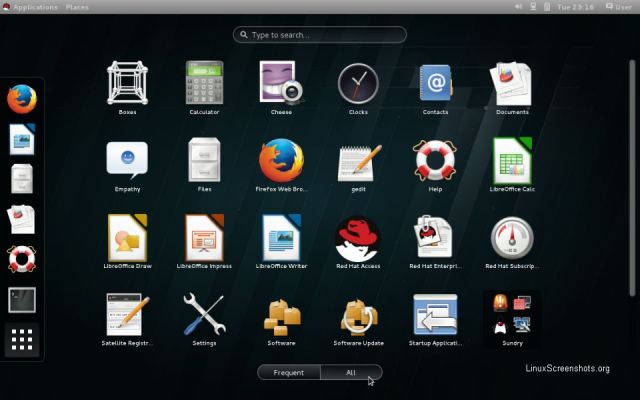Viewport: 640px width, 400px height.
Task: Open Red Hat Enterprise documentation icon
Action: click(x=435, y=238)
